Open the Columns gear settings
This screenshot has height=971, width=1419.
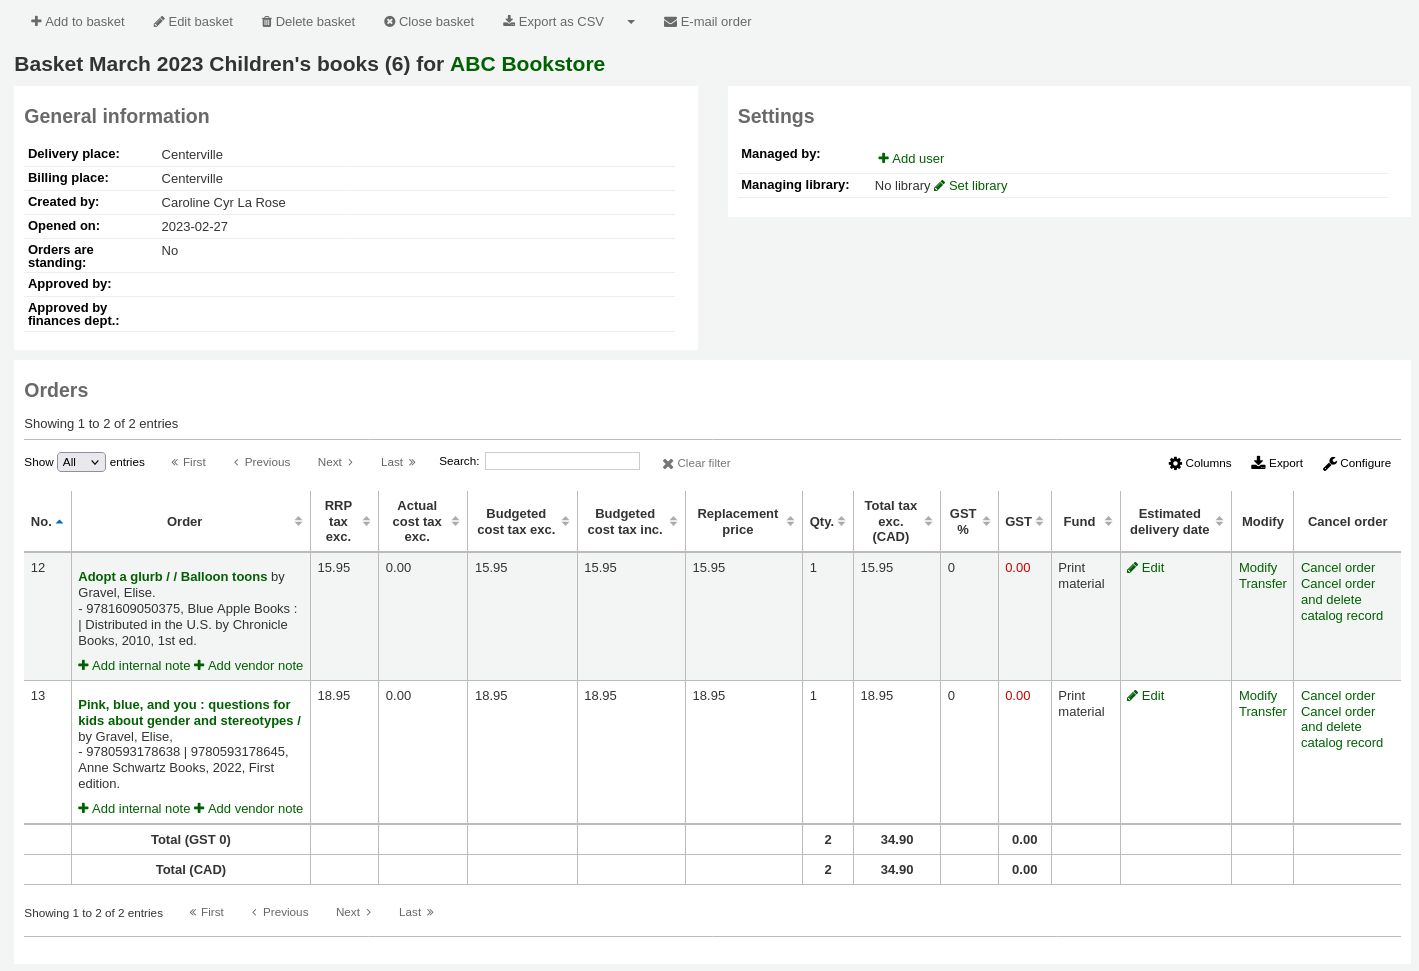coord(1175,463)
